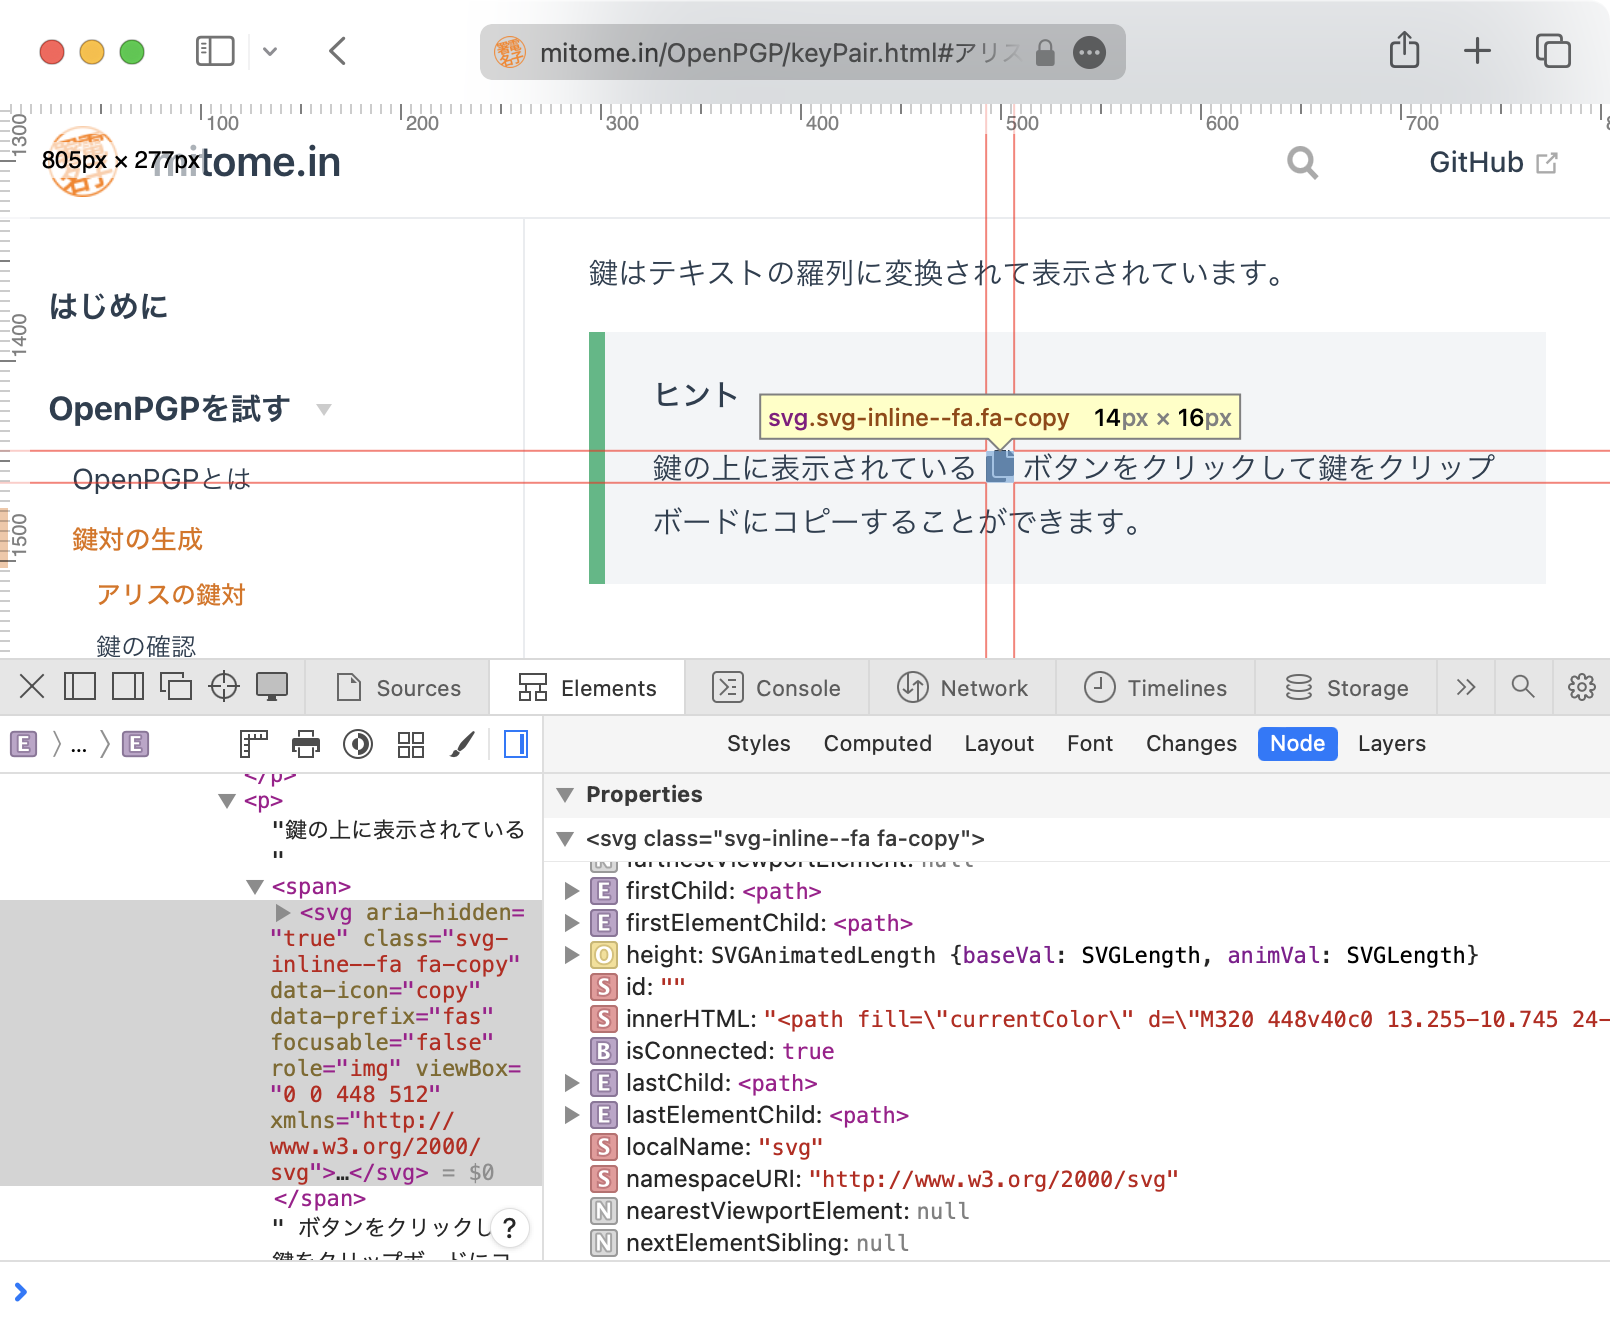The image size is (1610, 1320).
Task: Collapse the OpenPGPを試す section arrow
Action: click(x=323, y=409)
